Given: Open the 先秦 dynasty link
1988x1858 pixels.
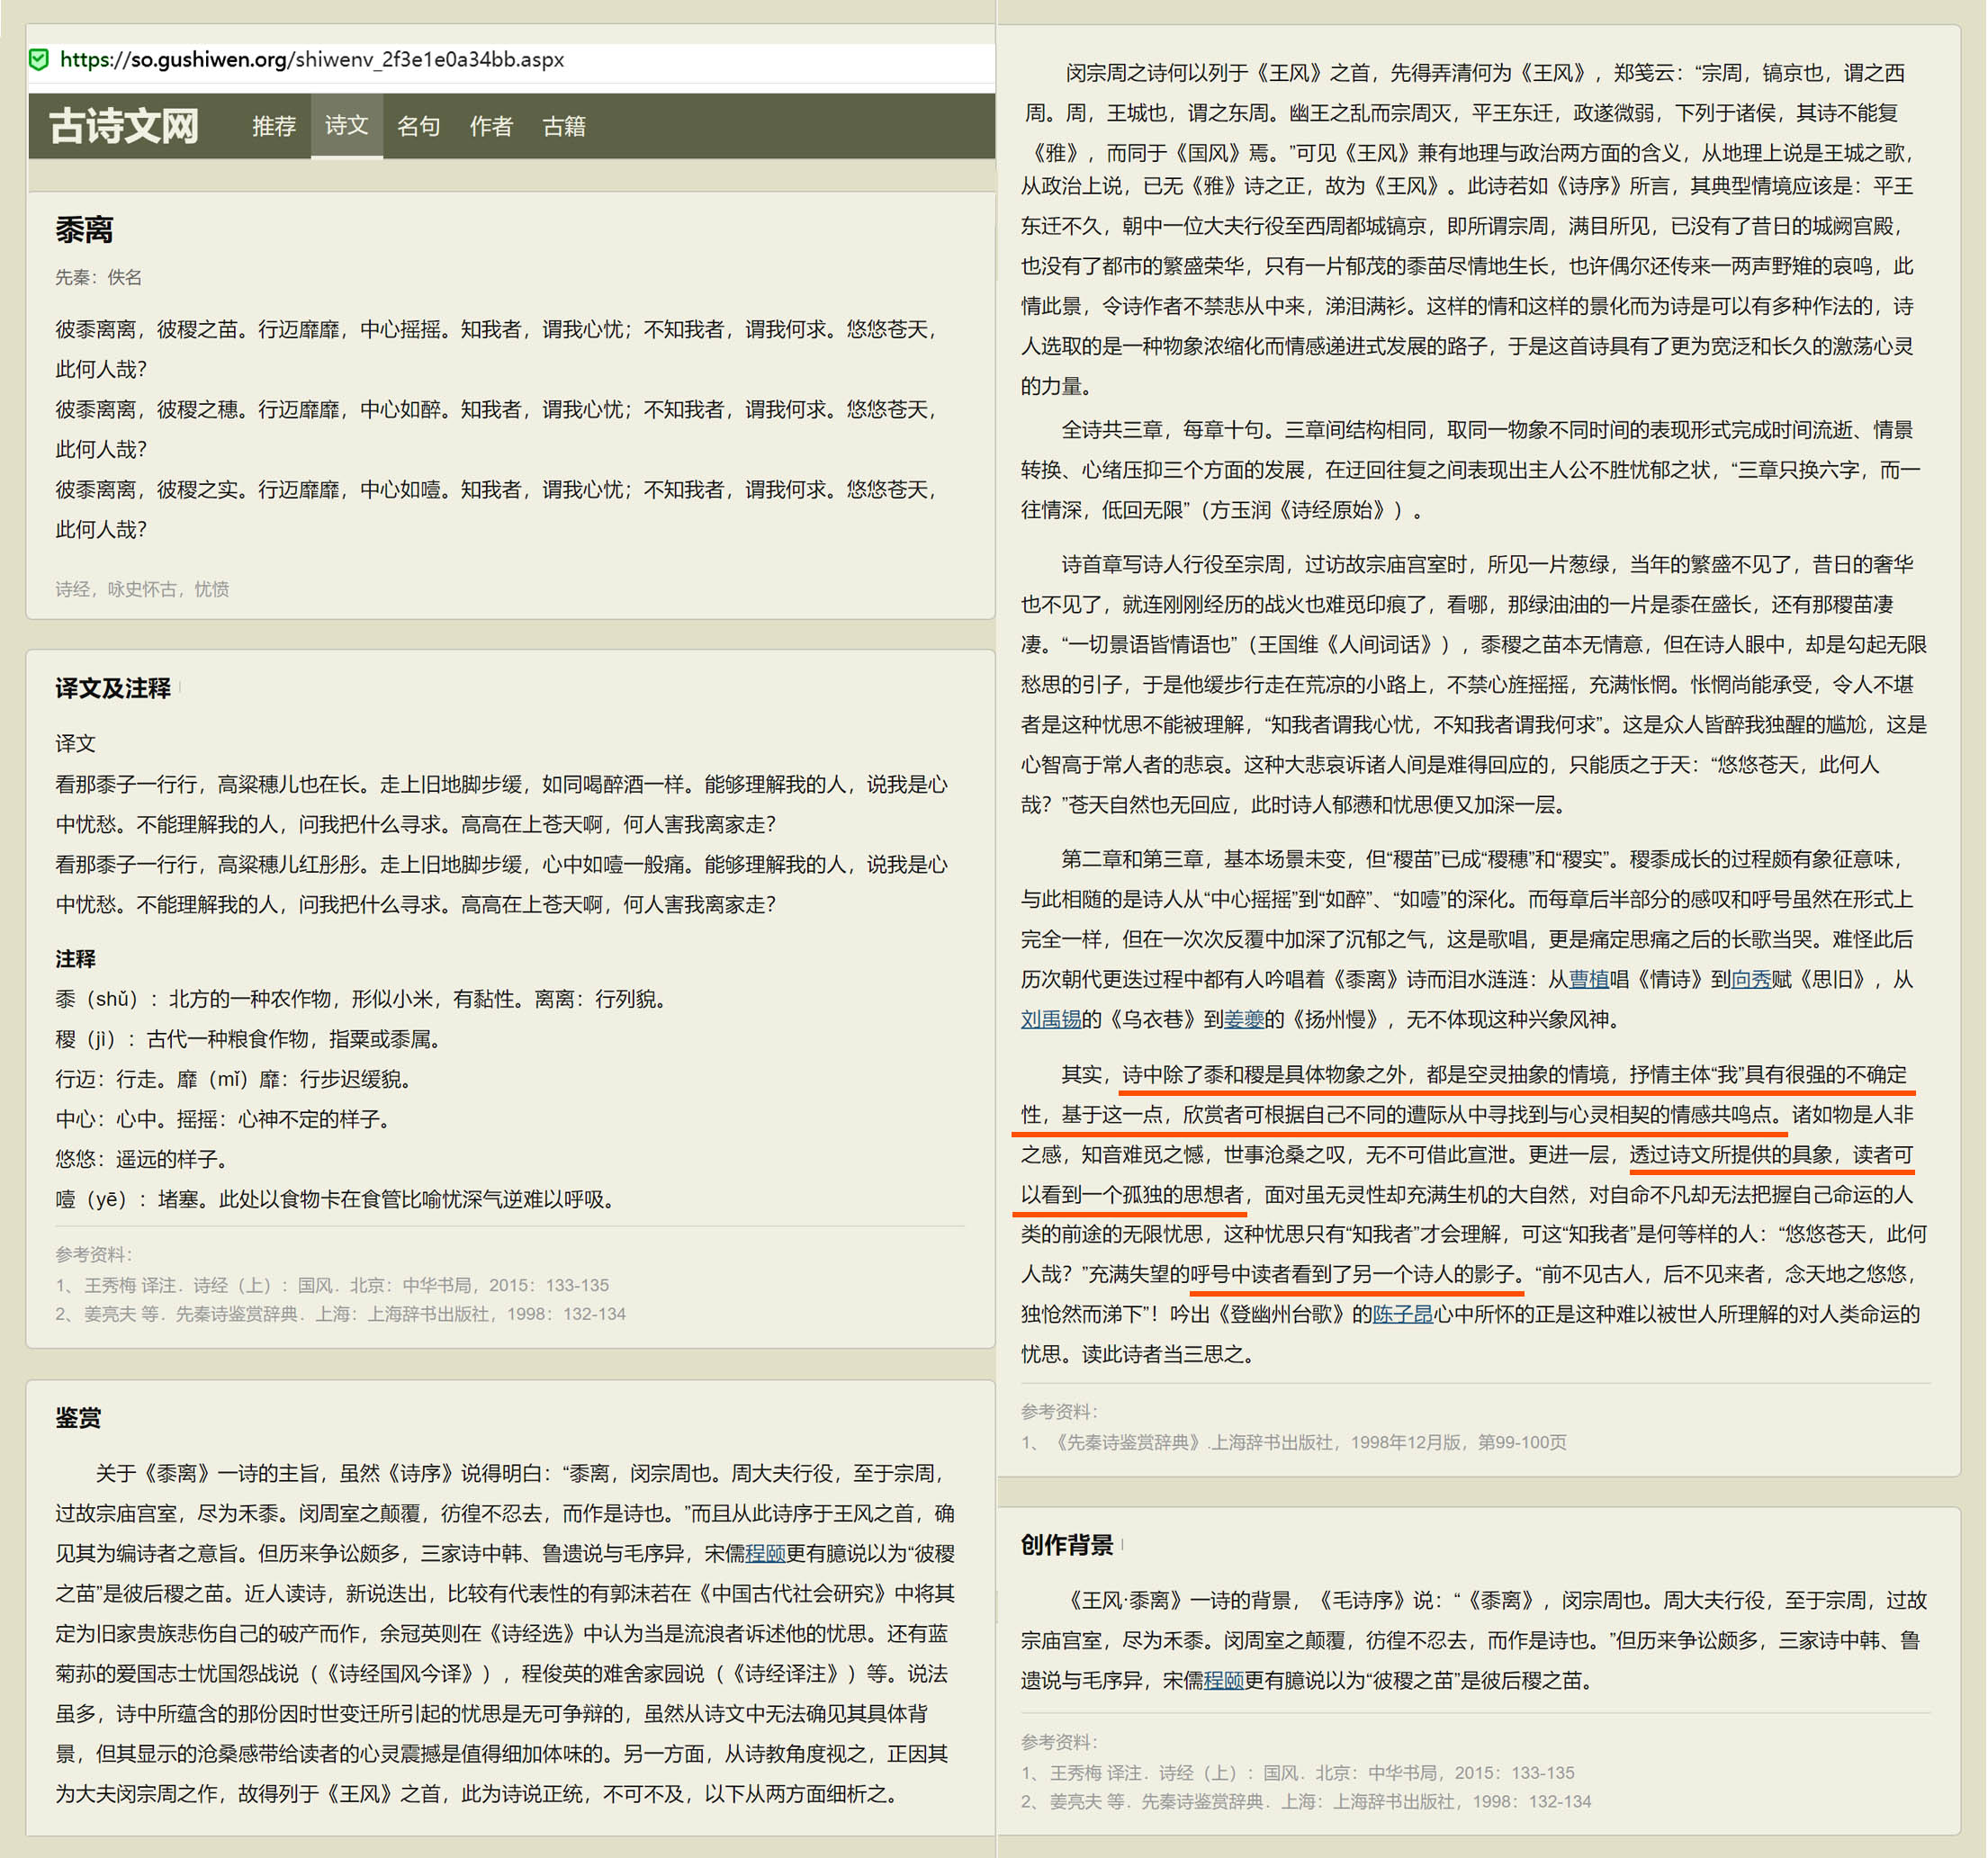Looking at the screenshot, I should click(72, 277).
